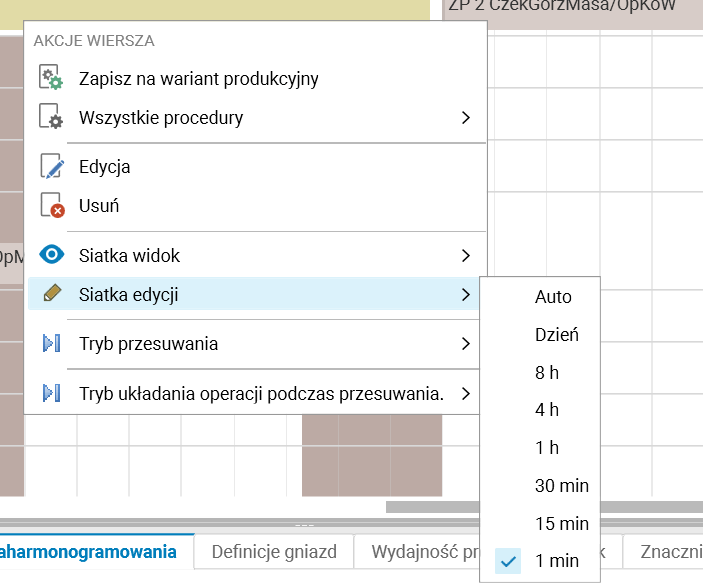Choose Zapisz na wariant produkcyjny
Viewport: 703px width, 587px height.
(199, 78)
